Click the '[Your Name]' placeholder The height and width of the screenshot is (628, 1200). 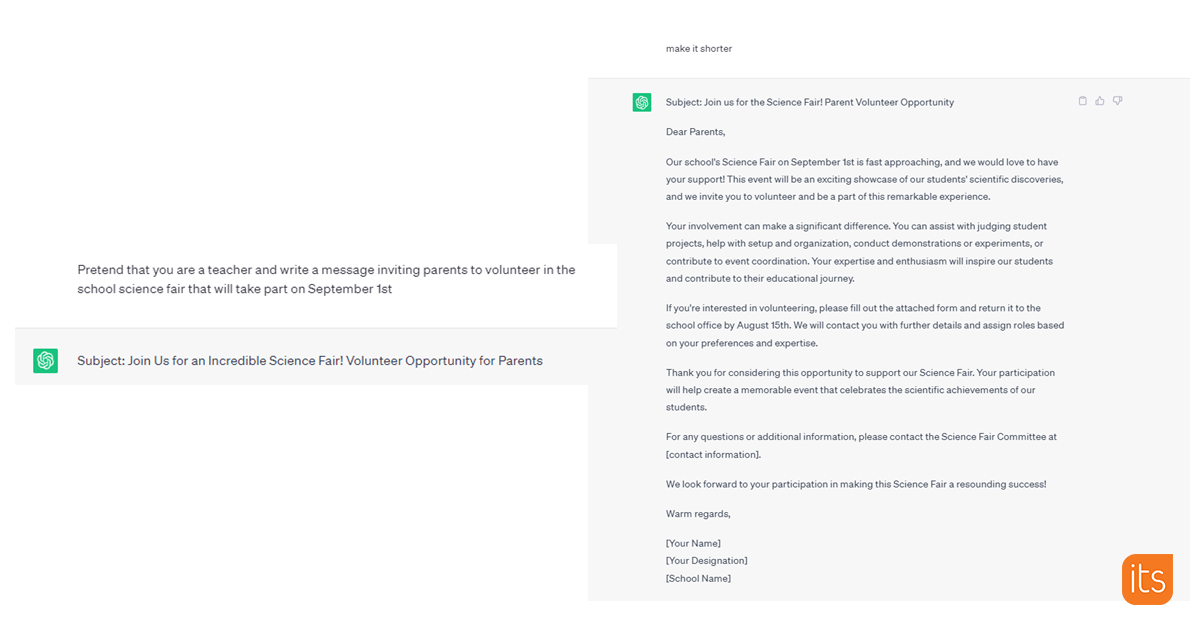[x=693, y=543]
